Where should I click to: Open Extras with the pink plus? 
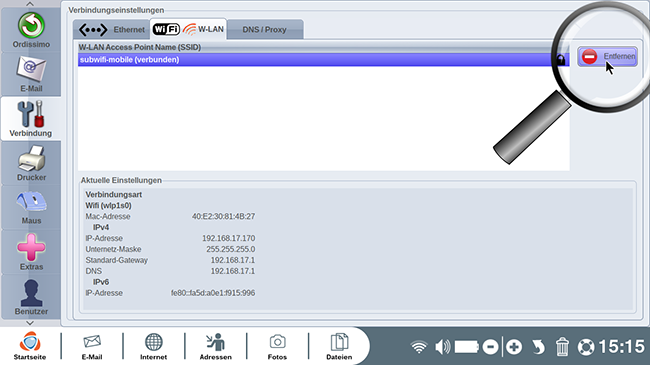(31, 252)
